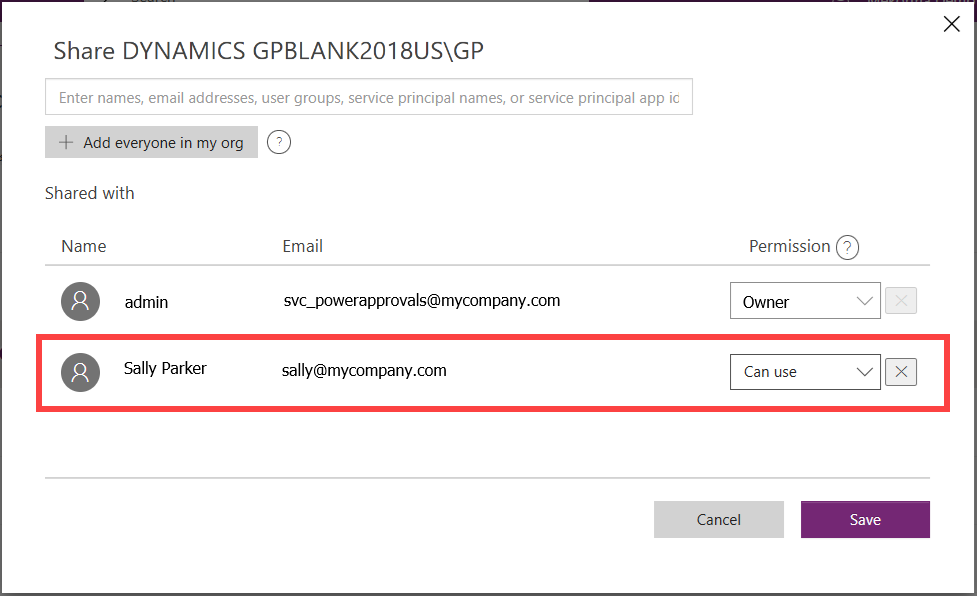977x596 pixels.
Task: Open admin's Owner permission dropdown
Action: (x=805, y=301)
